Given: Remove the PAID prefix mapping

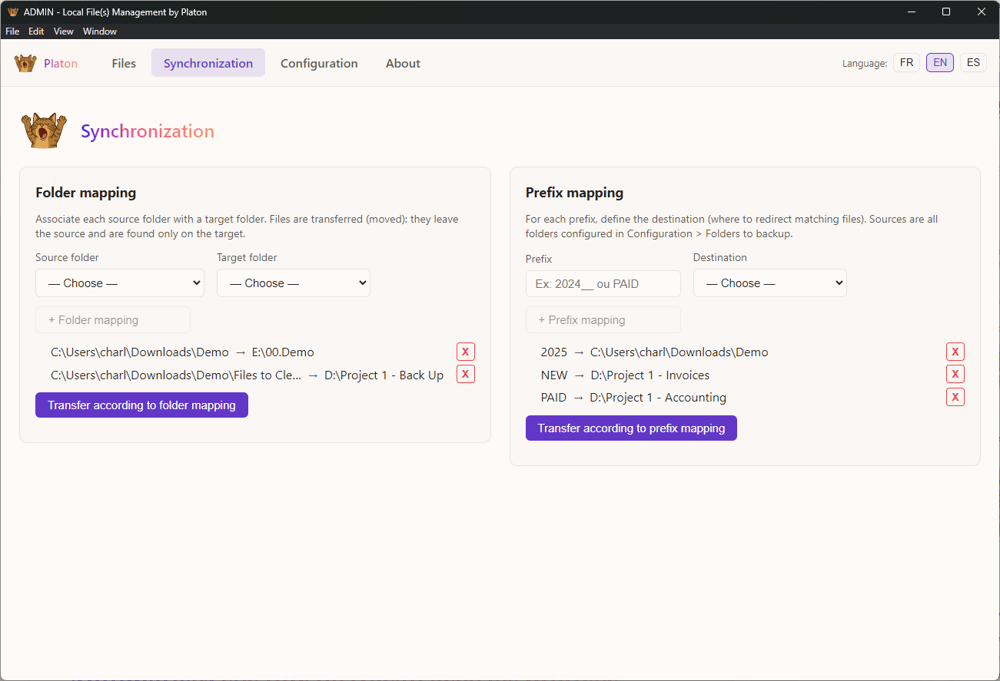Looking at the screenshot, I should coord(955,397).
